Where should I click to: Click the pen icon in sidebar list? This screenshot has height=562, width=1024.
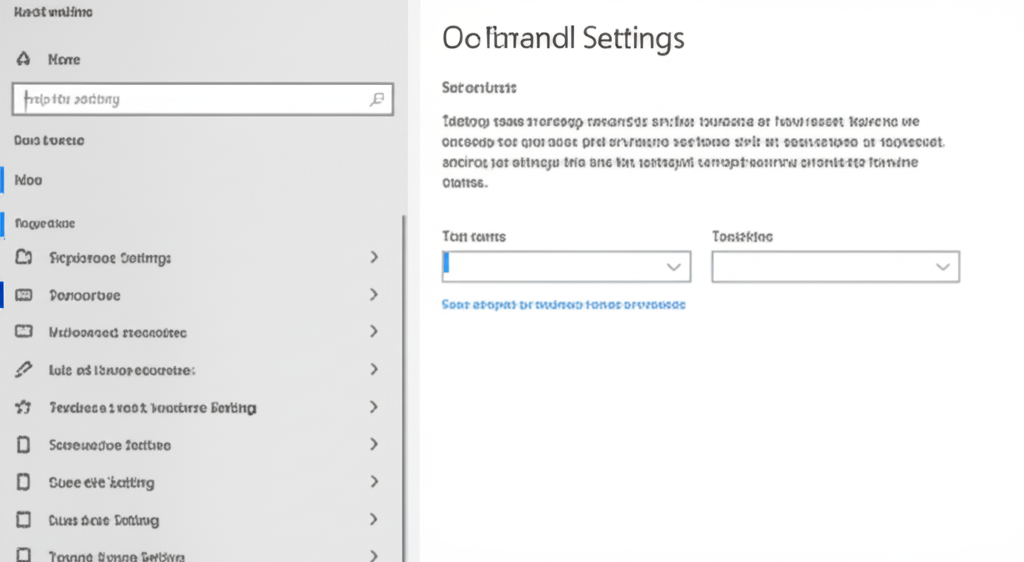pos(24,369)
